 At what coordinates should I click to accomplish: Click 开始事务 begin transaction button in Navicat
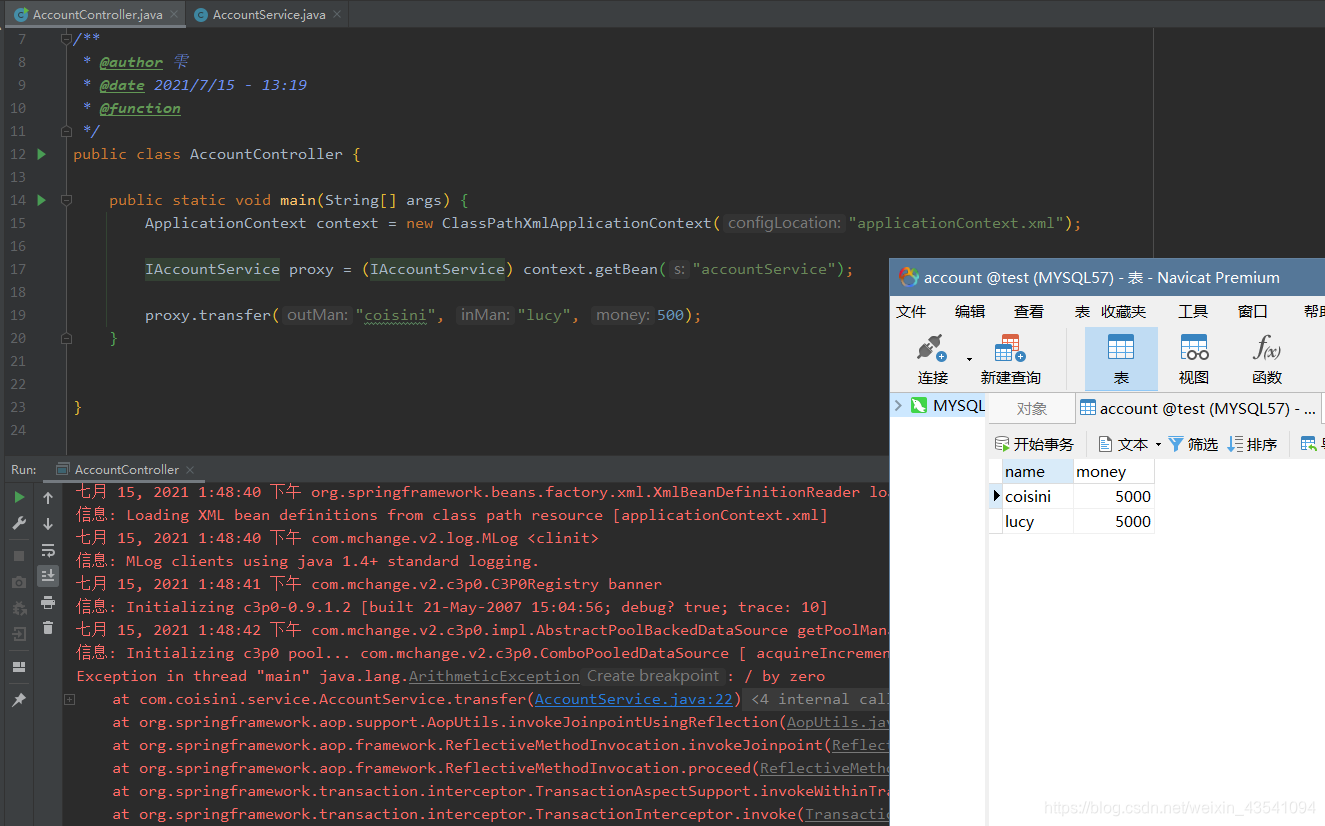[x=1034, y=444]
